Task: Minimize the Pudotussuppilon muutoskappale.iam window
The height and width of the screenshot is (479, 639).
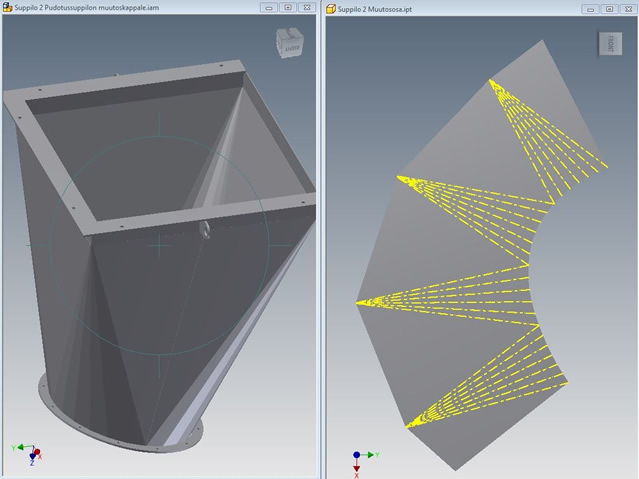Action: tap(267, 7)
